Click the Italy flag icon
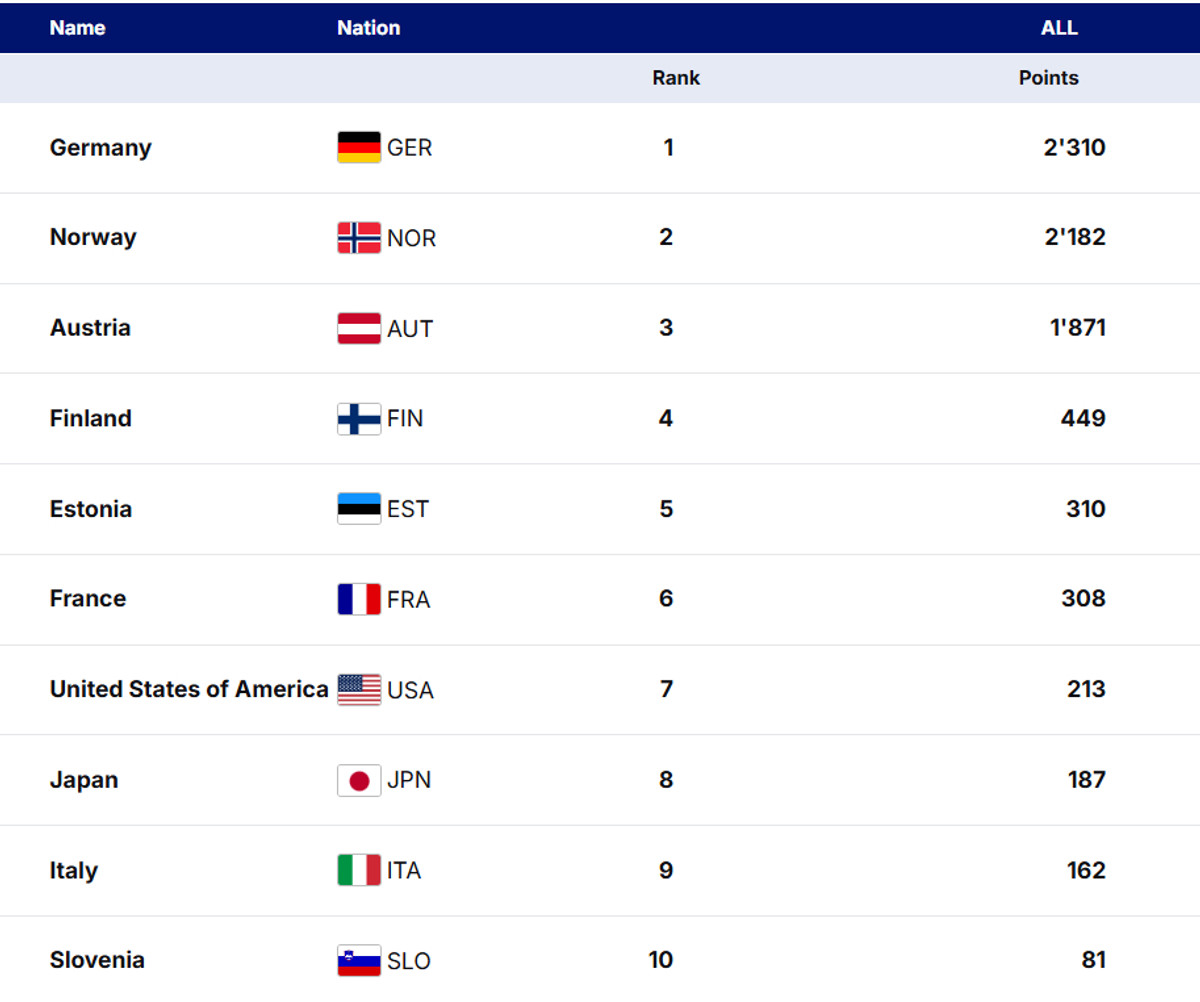This screenshot has width=1200, height=1002. pos(359,870)
